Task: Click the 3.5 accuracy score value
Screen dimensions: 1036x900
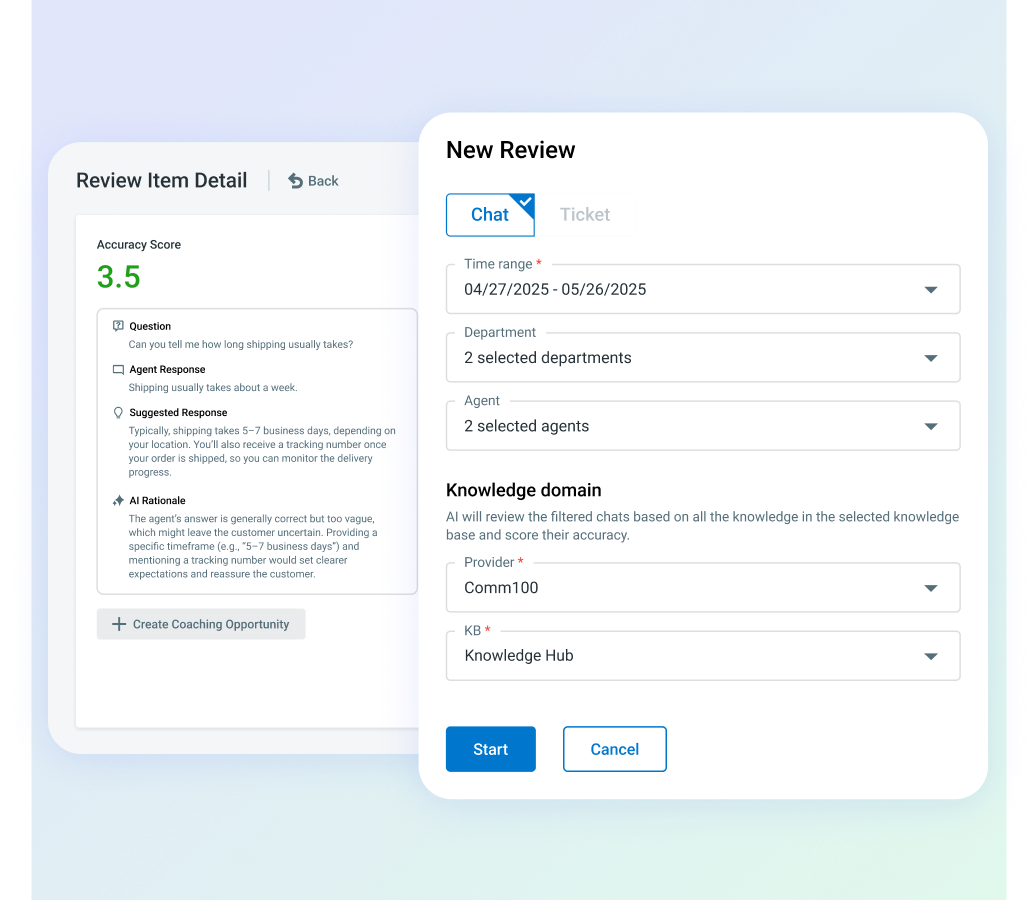Action: coord(119,277)
